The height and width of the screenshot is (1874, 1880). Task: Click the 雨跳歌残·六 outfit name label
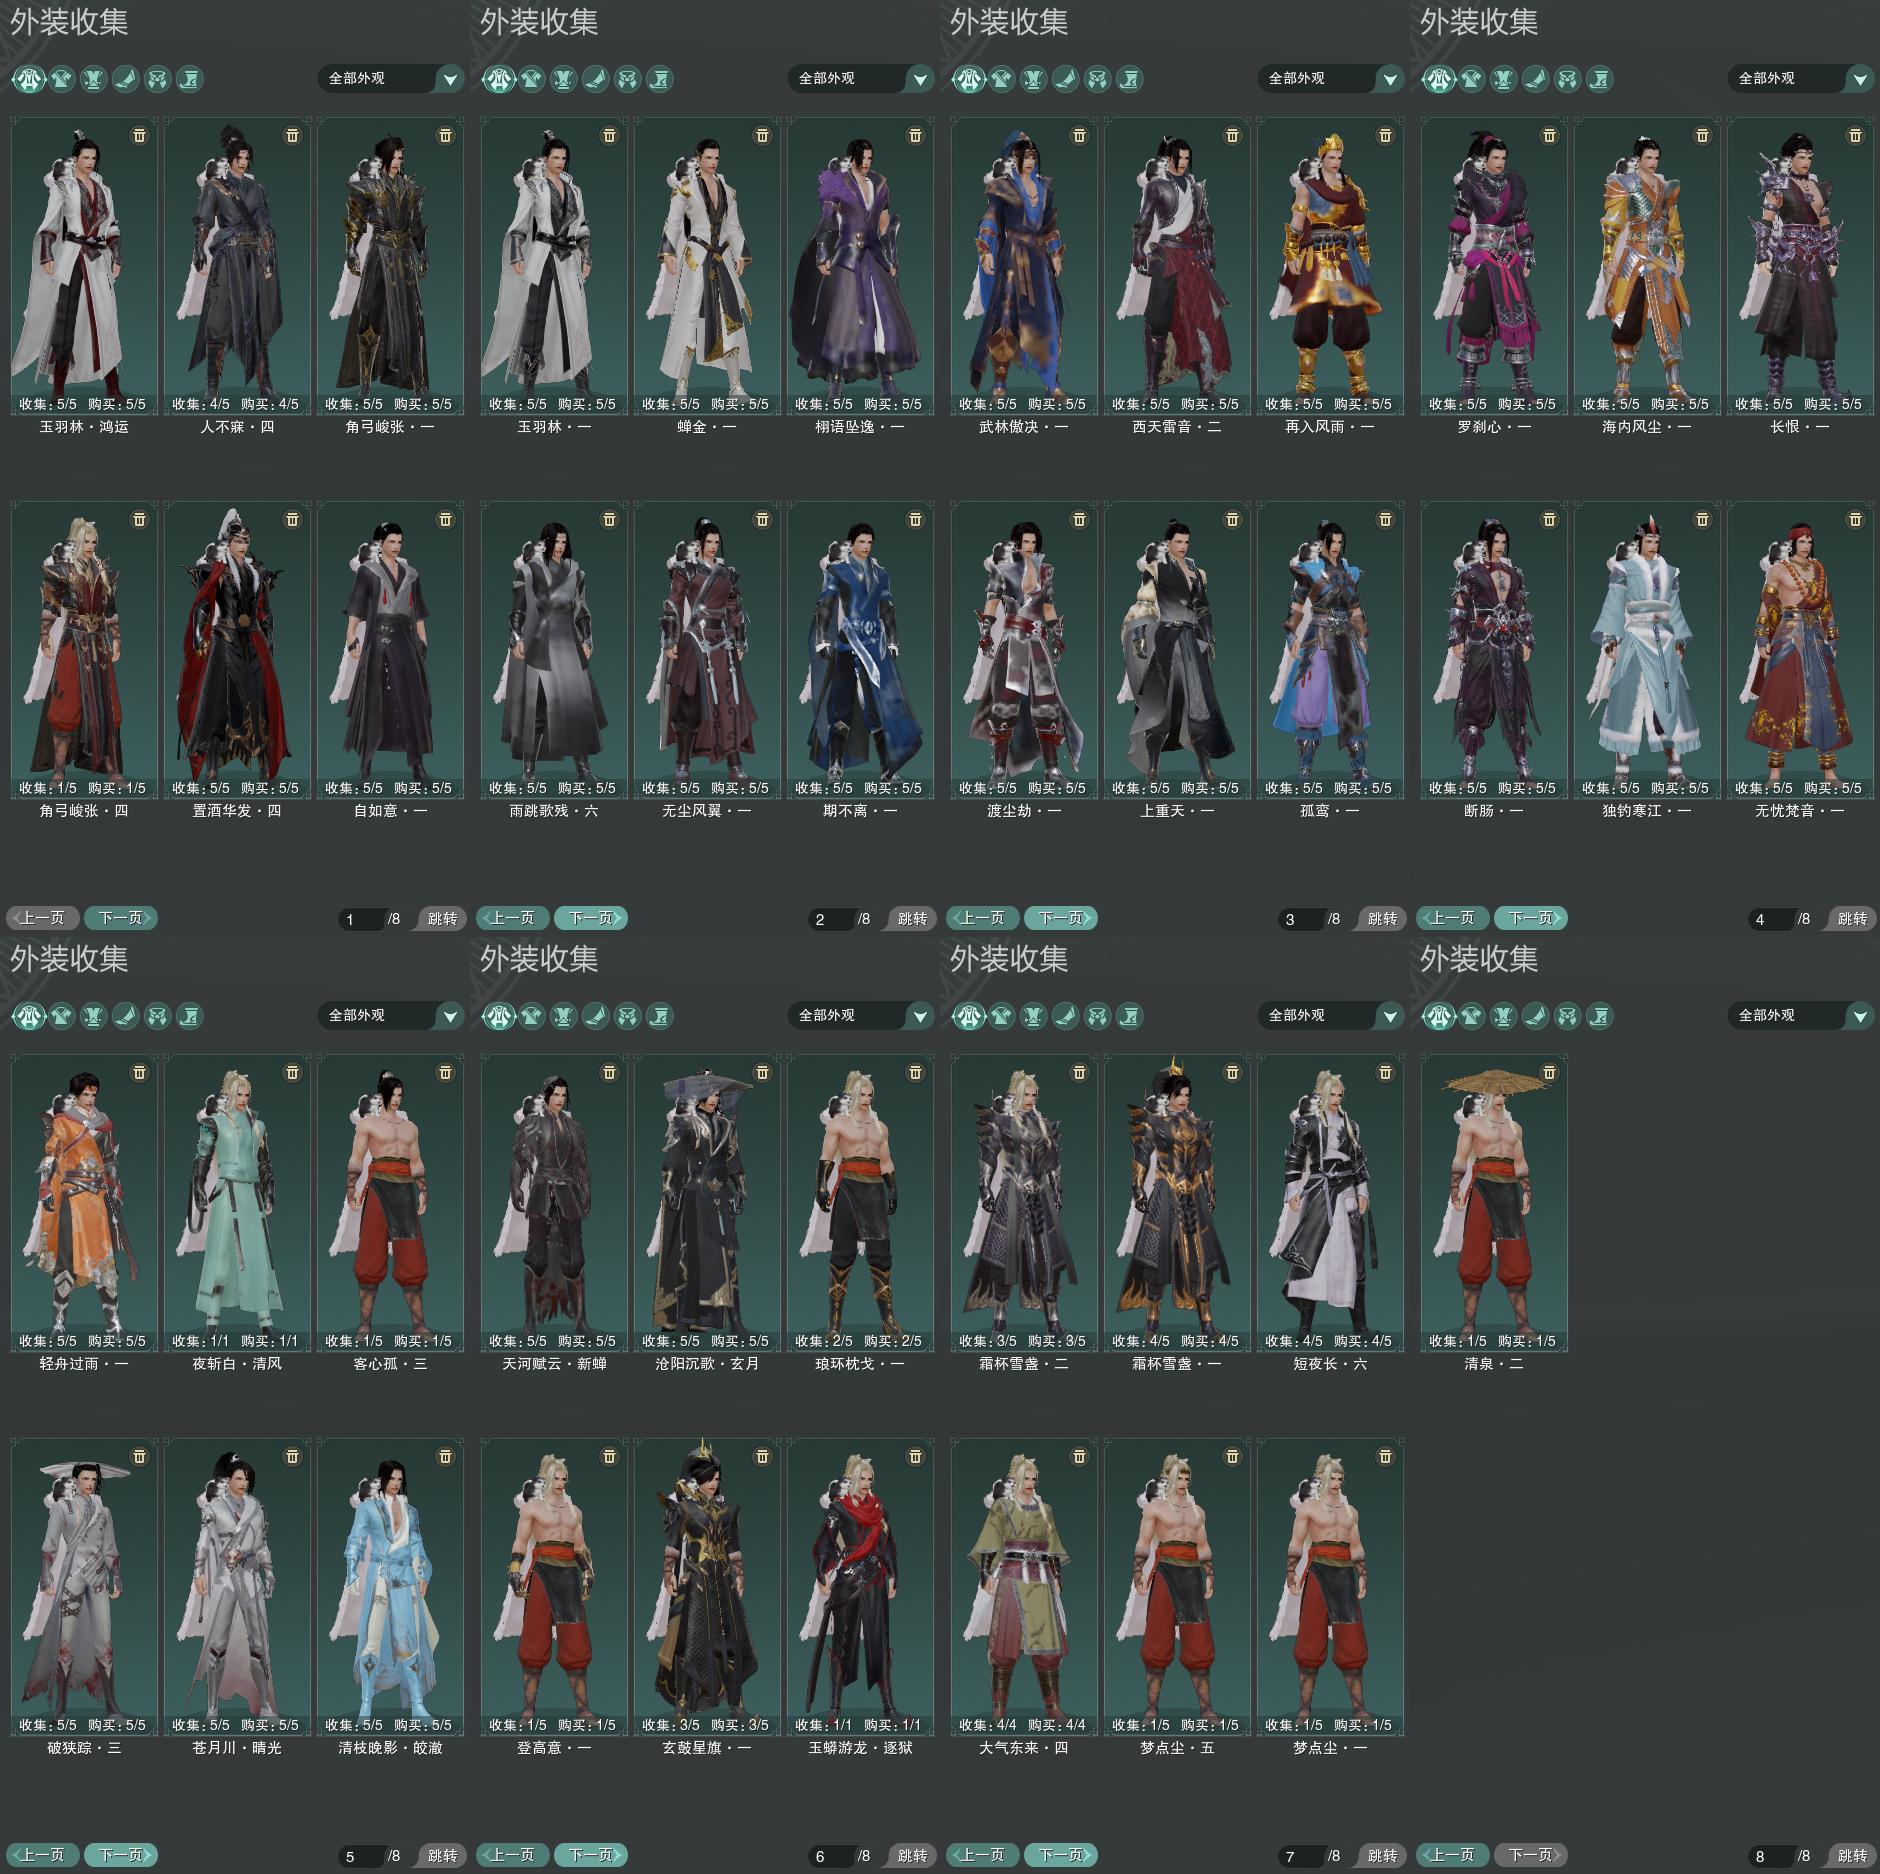554,811
